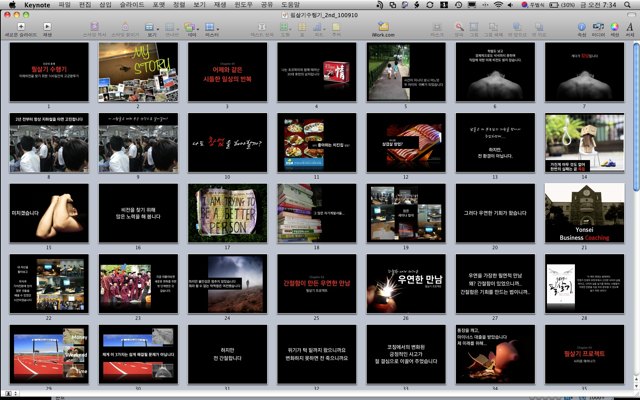
Task: Start the slideshow with the Play (재생) icon
Action: (47, 27)
